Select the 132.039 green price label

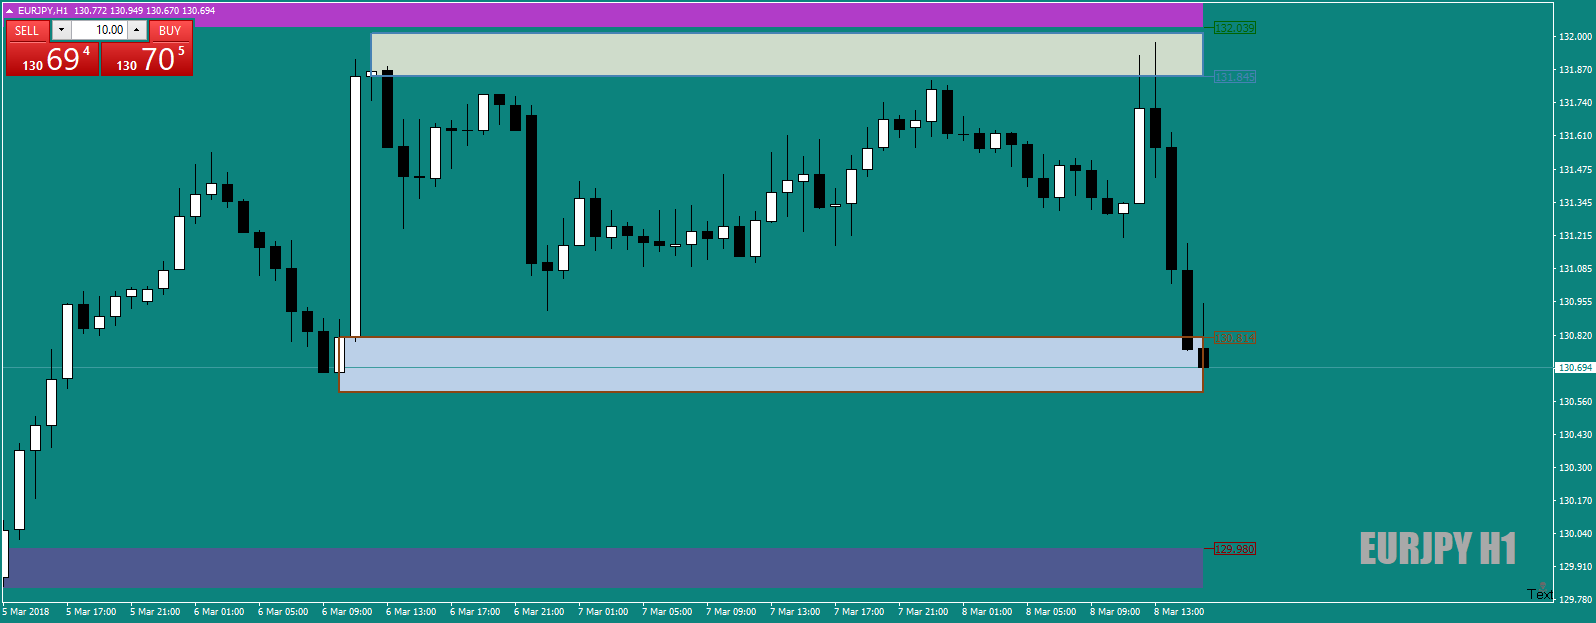[x=1234, y=28]
